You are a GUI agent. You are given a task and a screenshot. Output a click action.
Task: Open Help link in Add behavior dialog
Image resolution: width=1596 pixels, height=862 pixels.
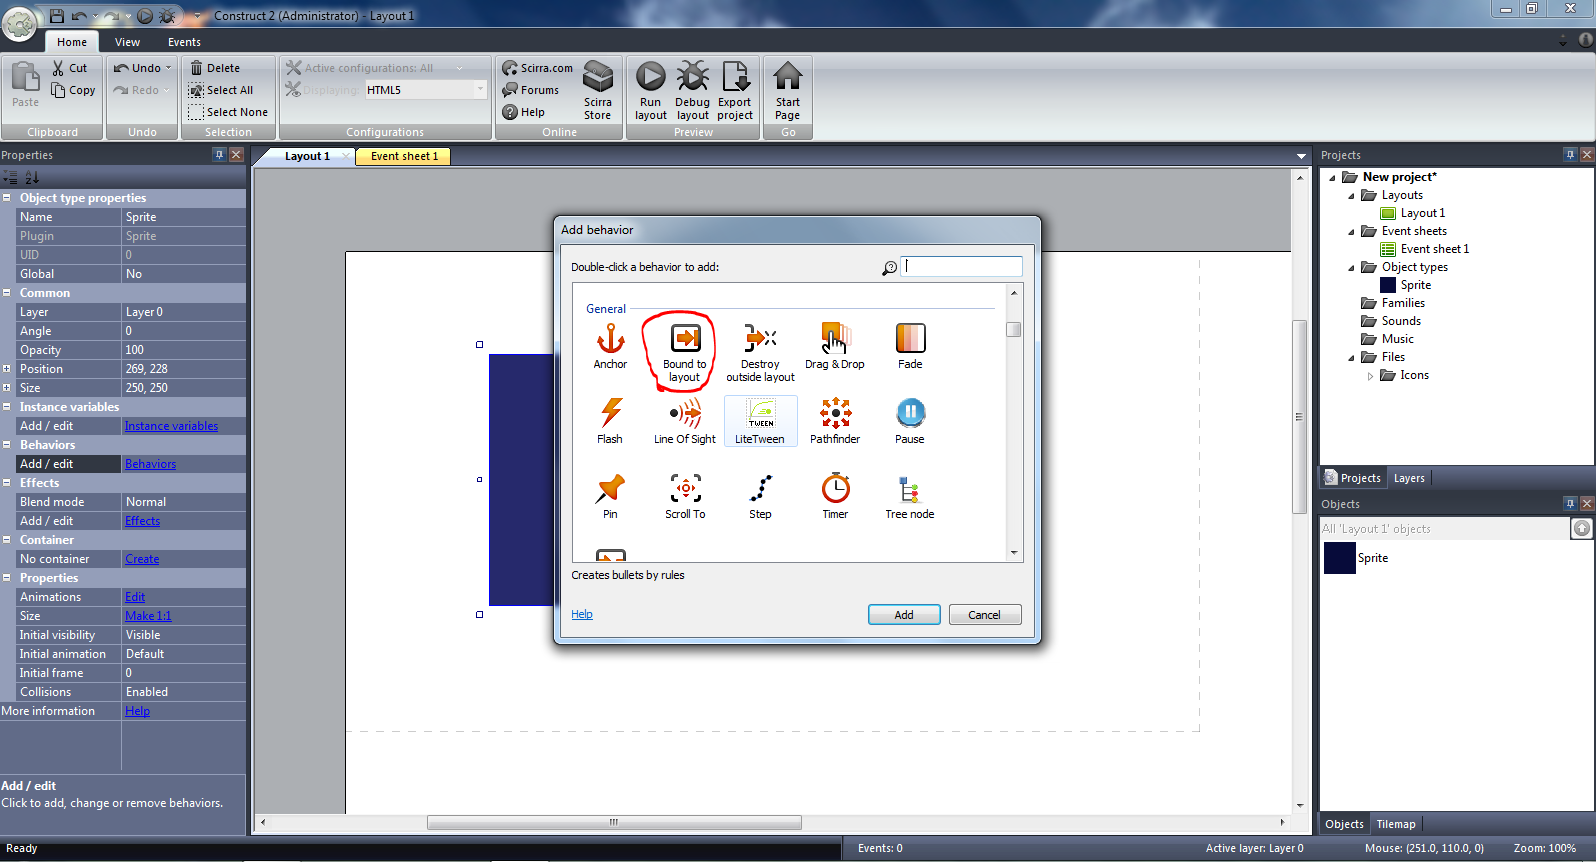tap(582, 614)
